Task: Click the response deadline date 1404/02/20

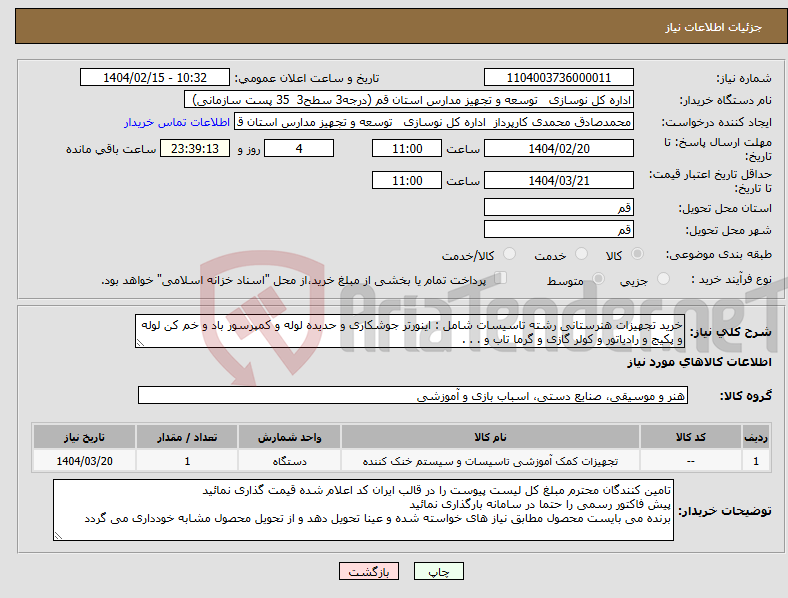Action: (x=558, y=148)
